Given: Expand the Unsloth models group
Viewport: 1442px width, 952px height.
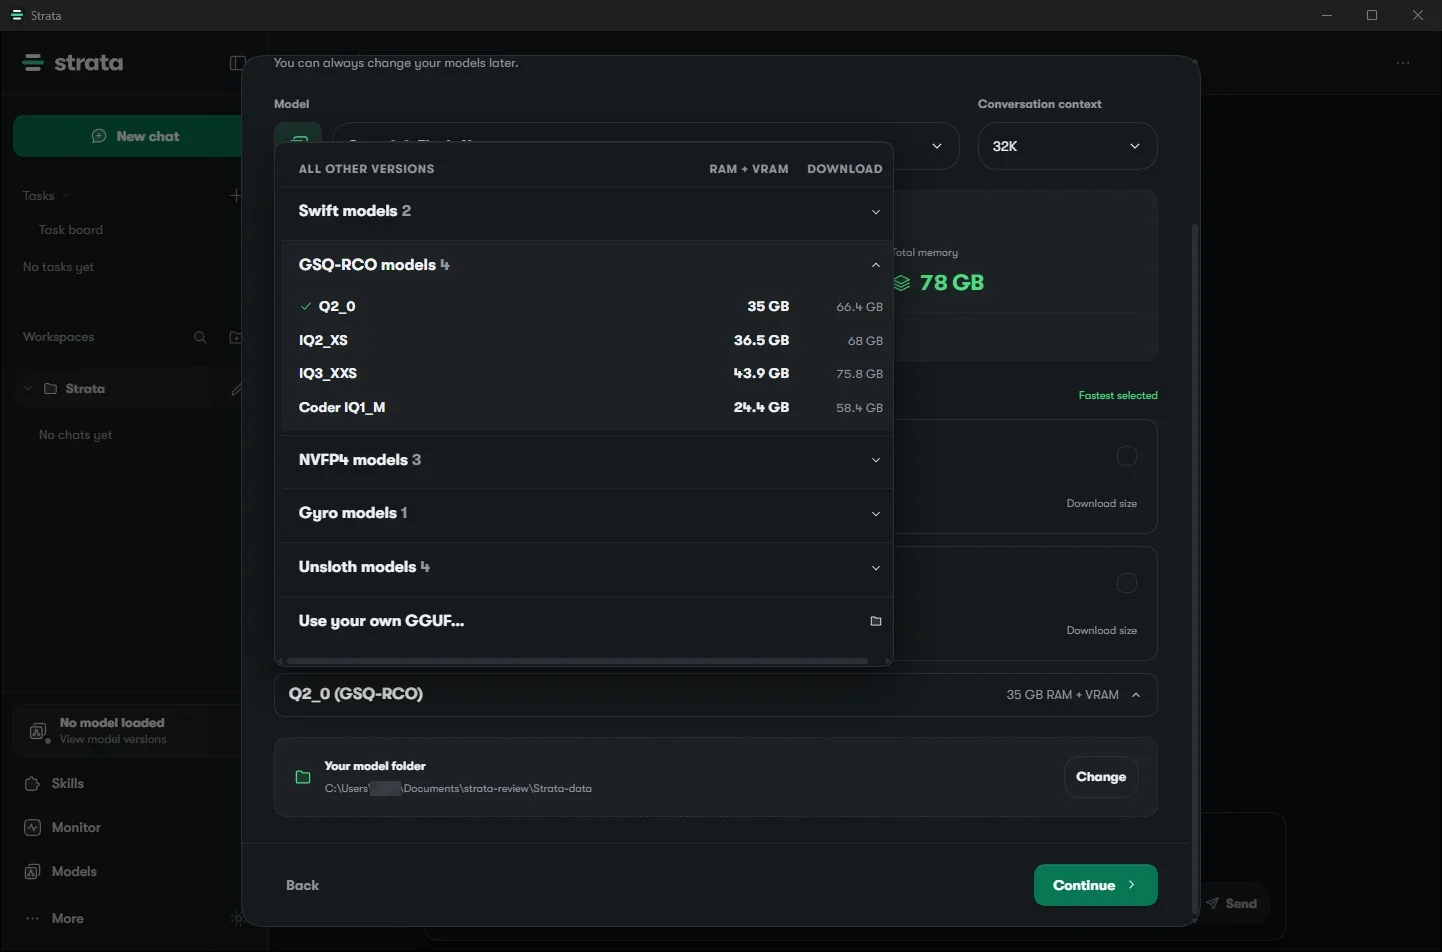Looking at the screenshot, I should tap(587, 568).
